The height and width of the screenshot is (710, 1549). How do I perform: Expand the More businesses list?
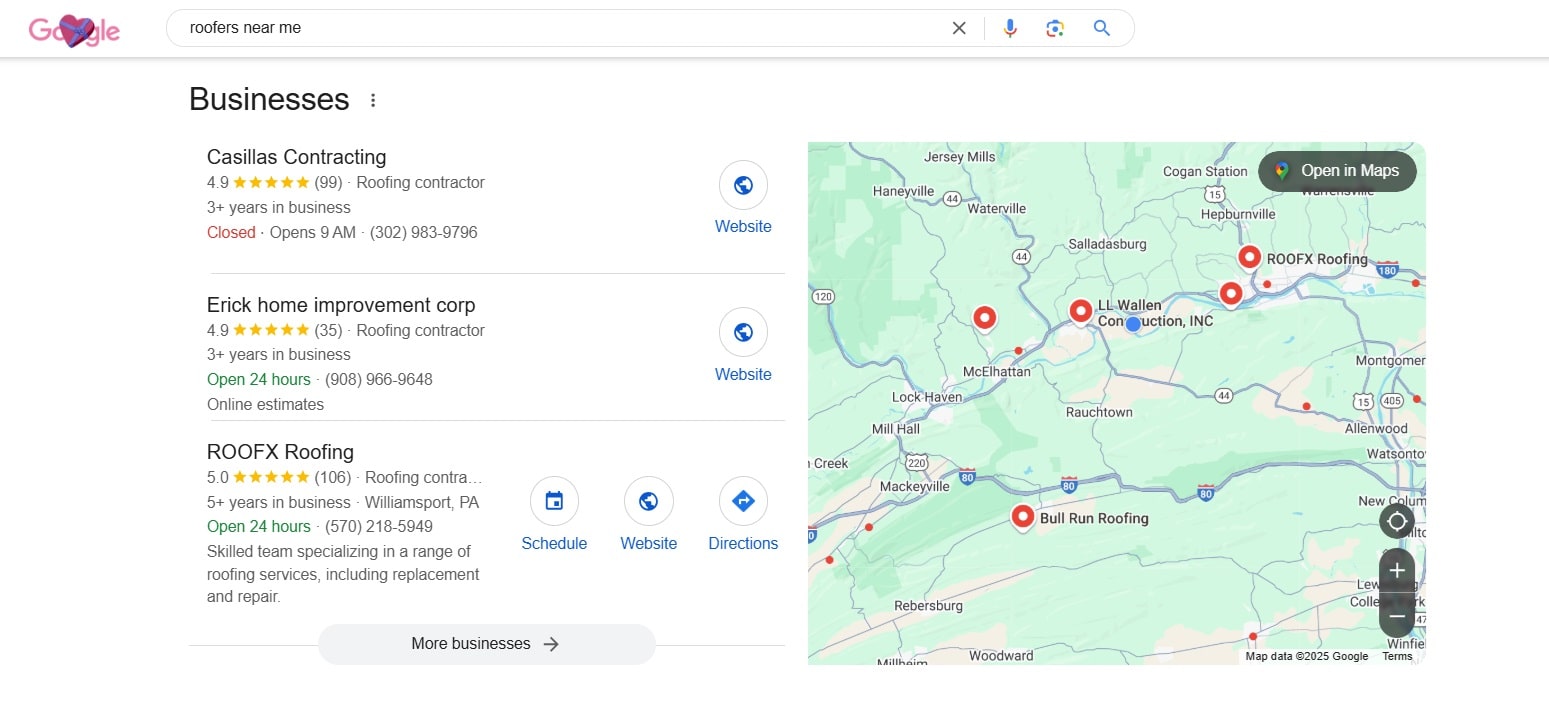[x=486, y=644]
